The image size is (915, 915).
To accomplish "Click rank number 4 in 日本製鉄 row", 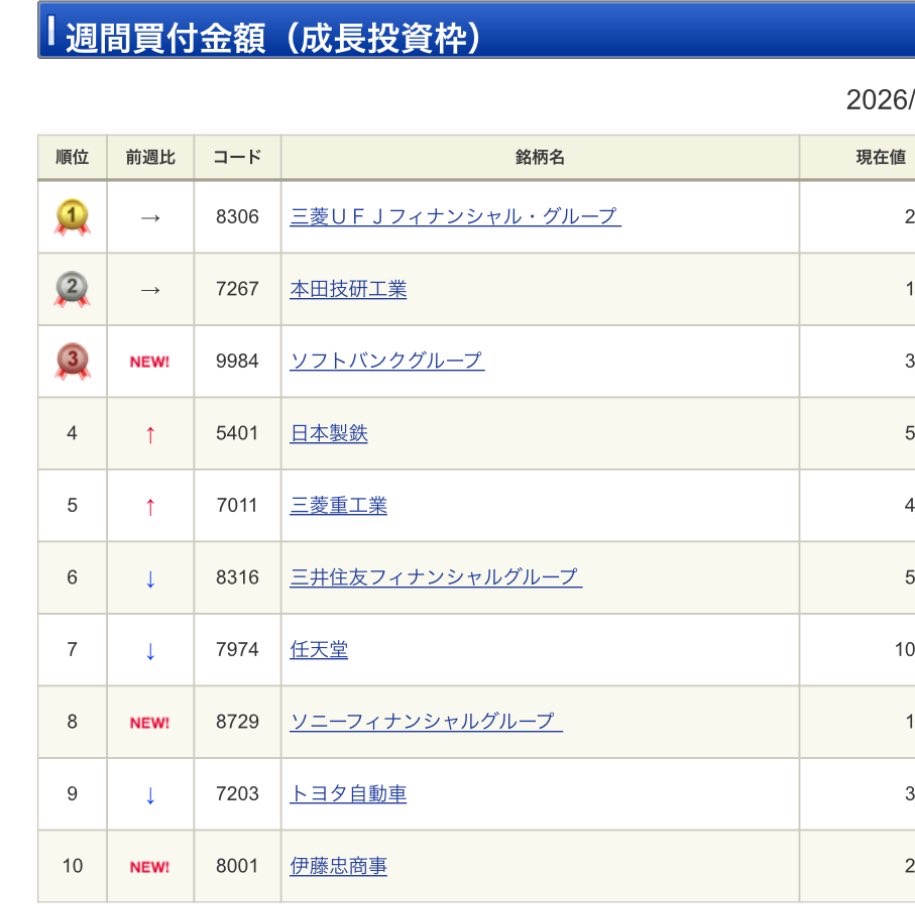I will (x=72, y=433).
